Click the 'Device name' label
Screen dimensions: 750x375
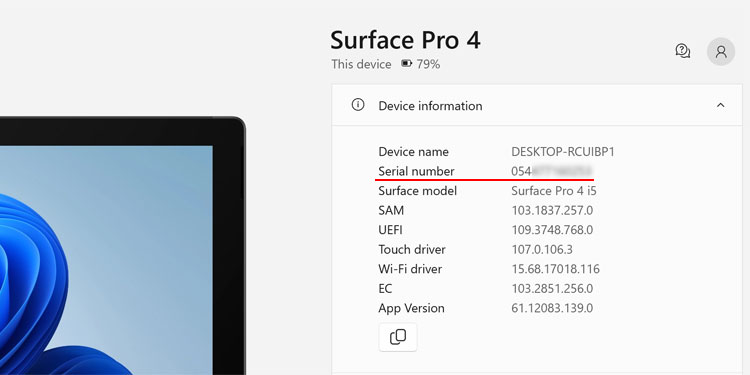click(413, 152)
